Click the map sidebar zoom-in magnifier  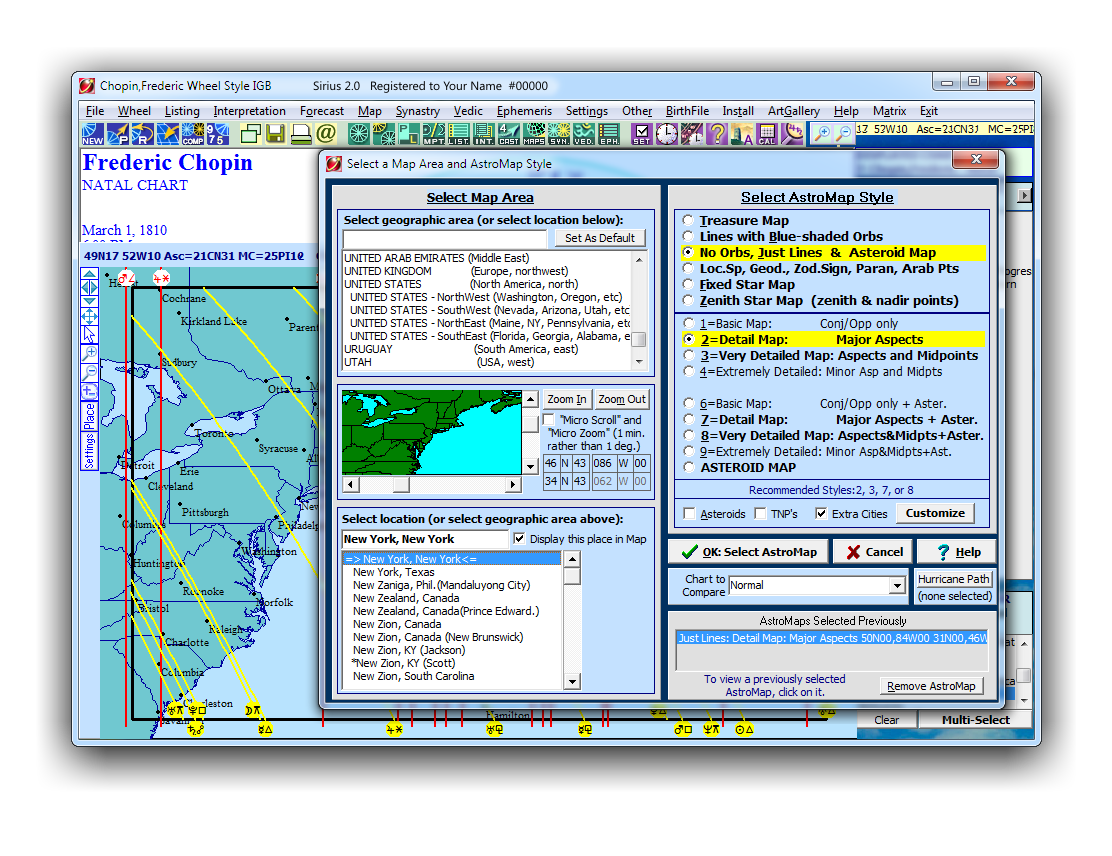[x=89, y=353]
